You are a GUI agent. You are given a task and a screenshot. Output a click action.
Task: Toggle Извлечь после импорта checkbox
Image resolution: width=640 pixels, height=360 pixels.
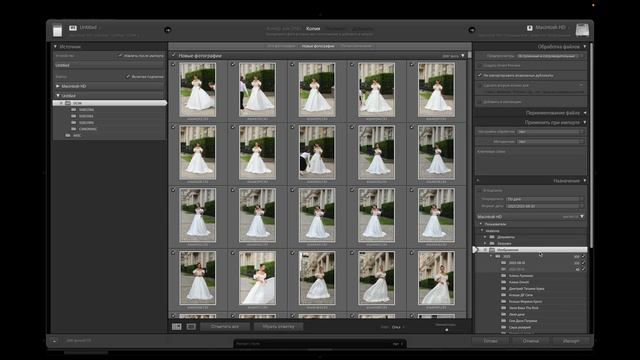click(x=120, y=56)
